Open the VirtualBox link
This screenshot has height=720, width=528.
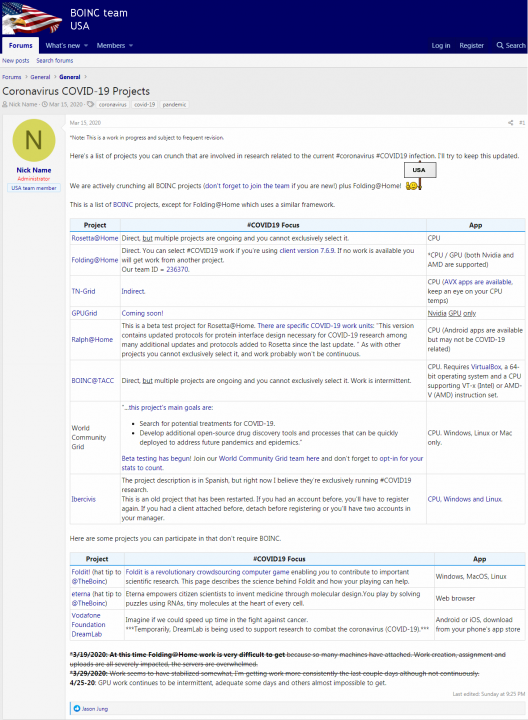pos(486,367)
